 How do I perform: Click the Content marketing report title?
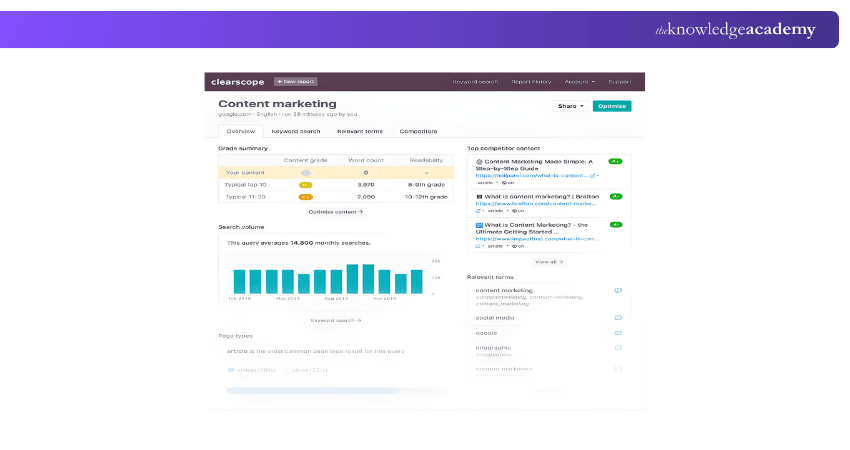tap(277, 104)
